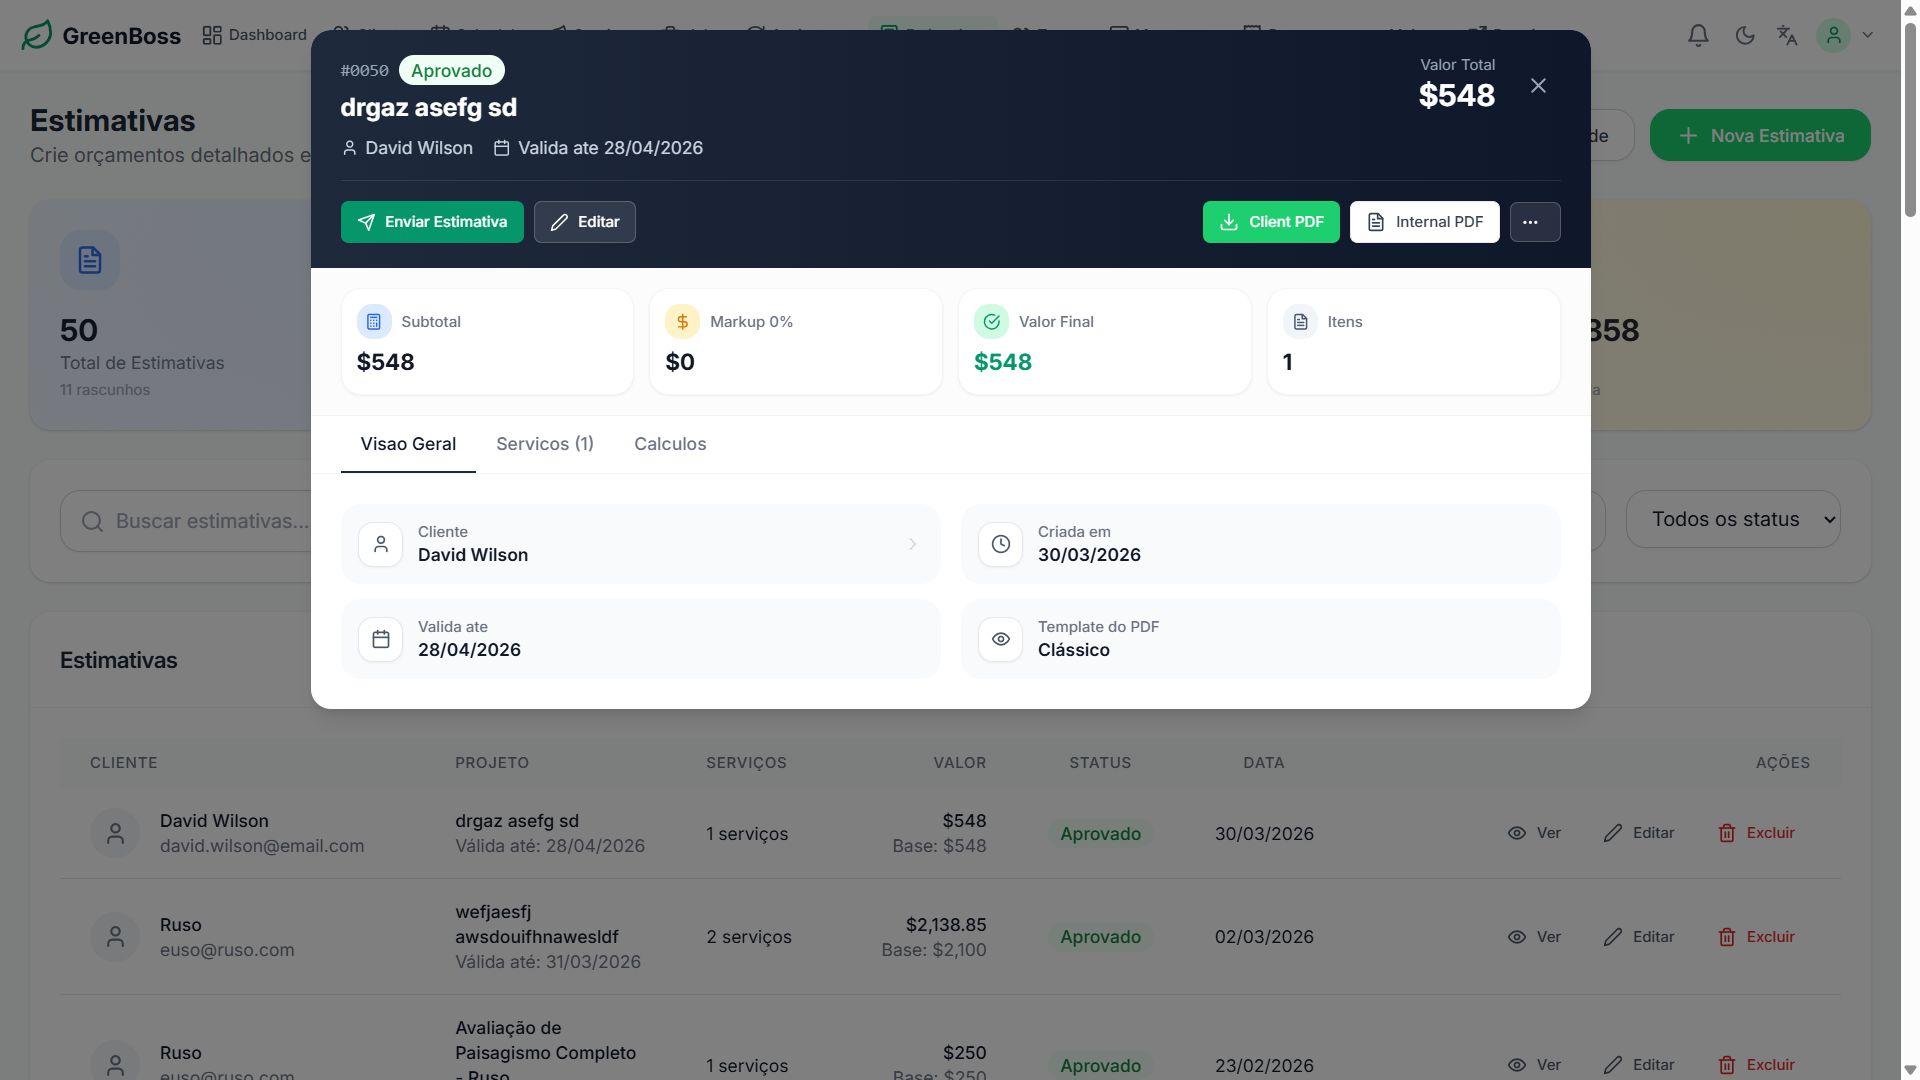Edit the Ruso $250 estimate

pos(1639,1065)
